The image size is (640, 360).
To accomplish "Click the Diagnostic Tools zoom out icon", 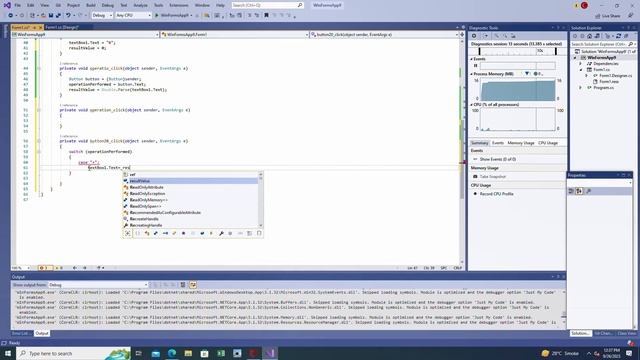I will pos(505,36).
